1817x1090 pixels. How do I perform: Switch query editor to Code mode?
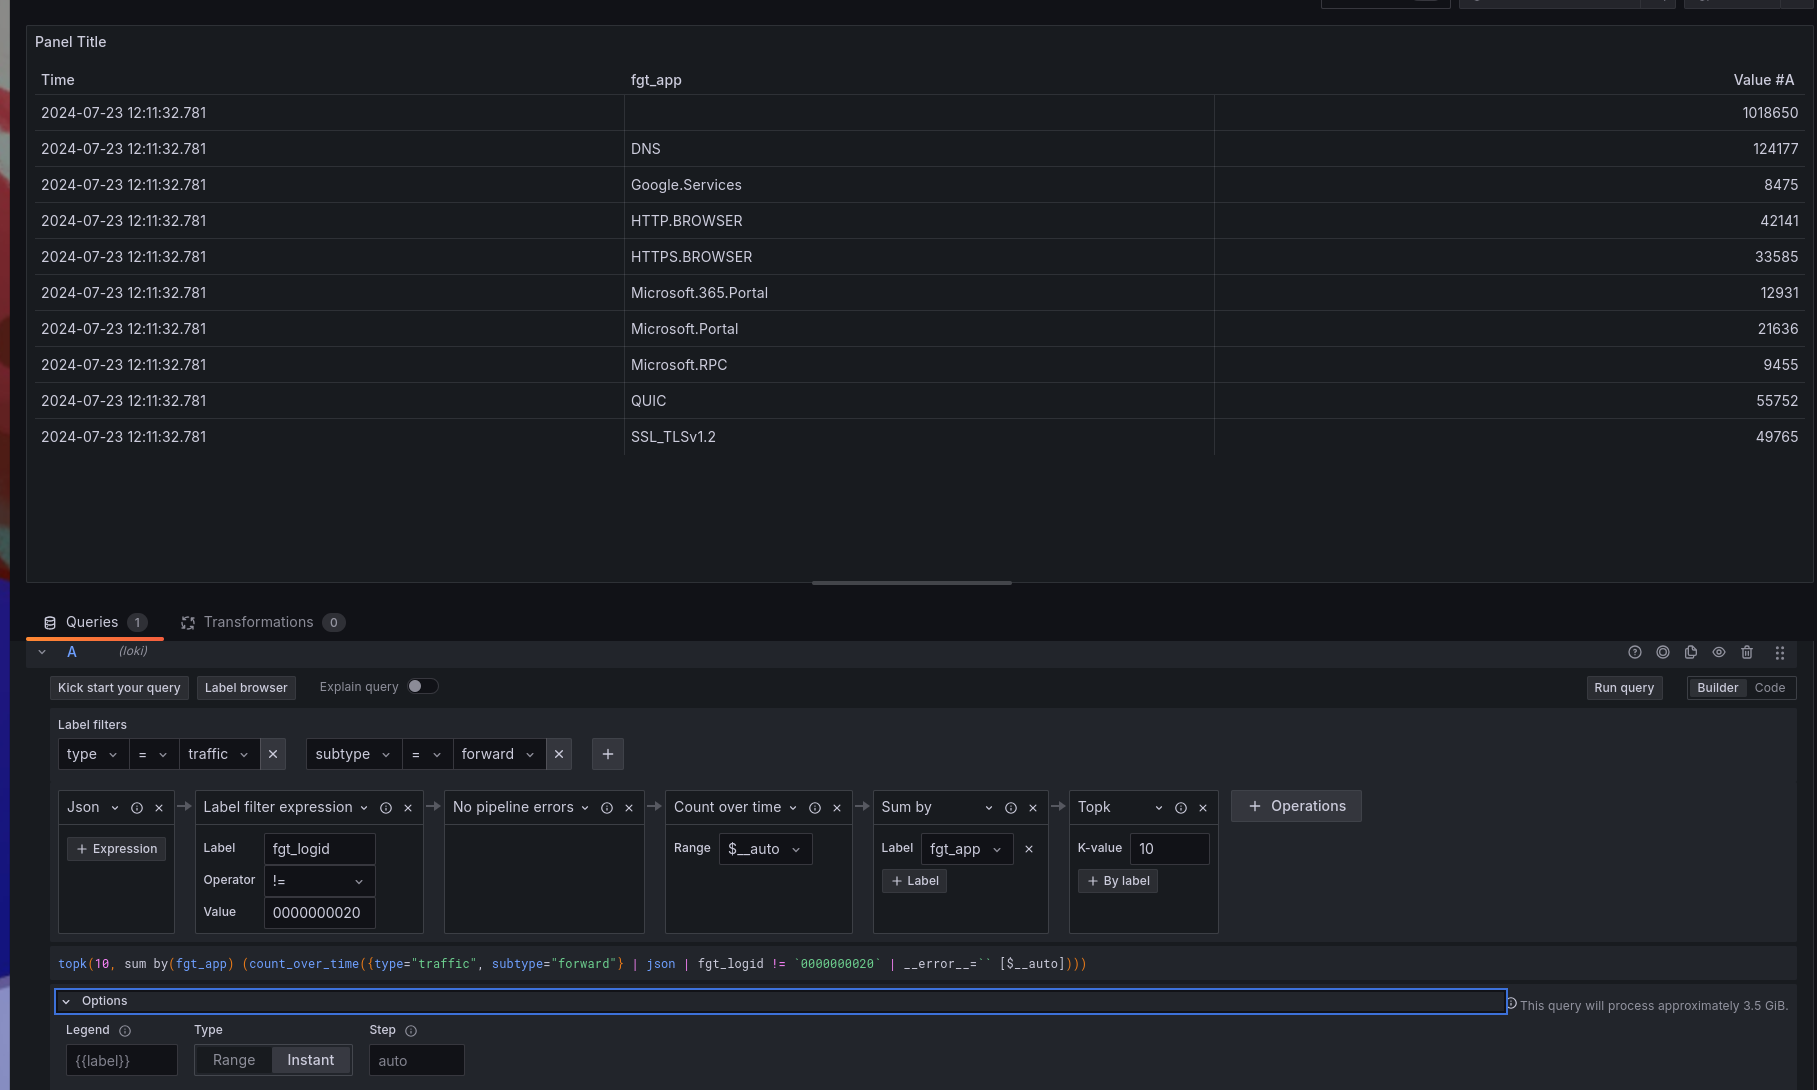pyautogui.click(x=1770, y=687)
